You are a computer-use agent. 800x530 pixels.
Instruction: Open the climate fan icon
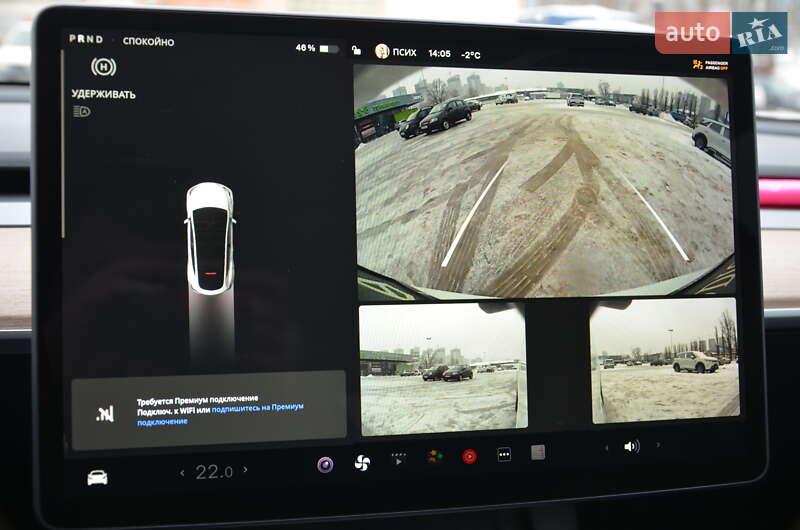point(362,463)
